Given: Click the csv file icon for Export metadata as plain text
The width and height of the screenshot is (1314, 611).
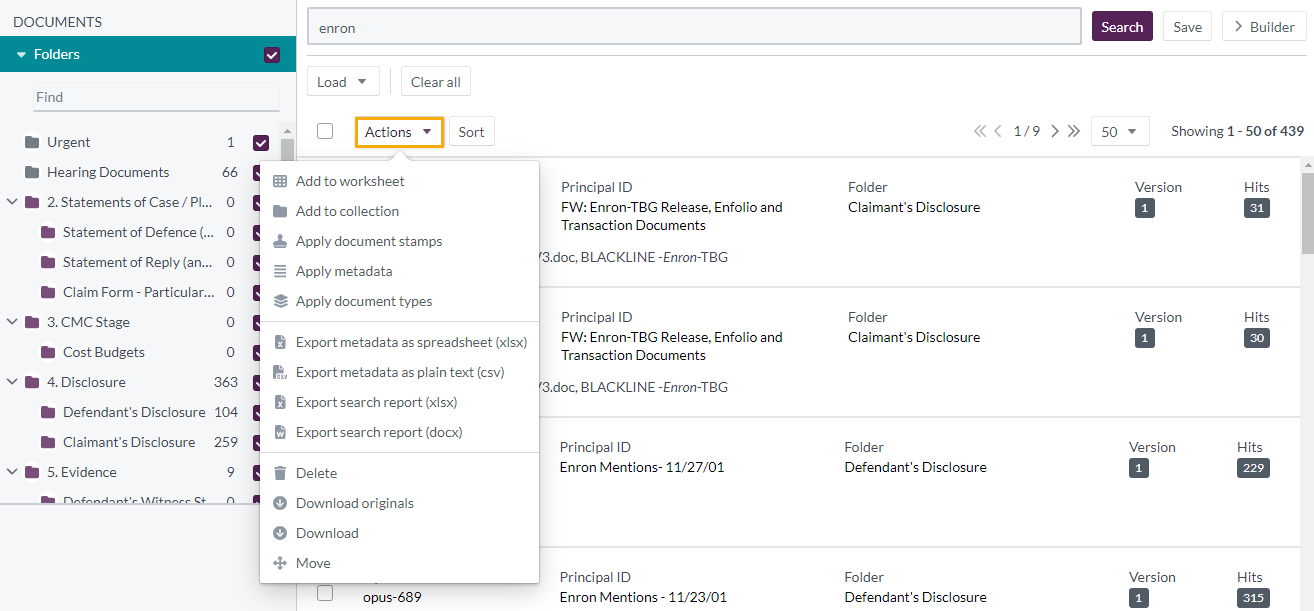Looking at the screenshot, I should (280, 372).
